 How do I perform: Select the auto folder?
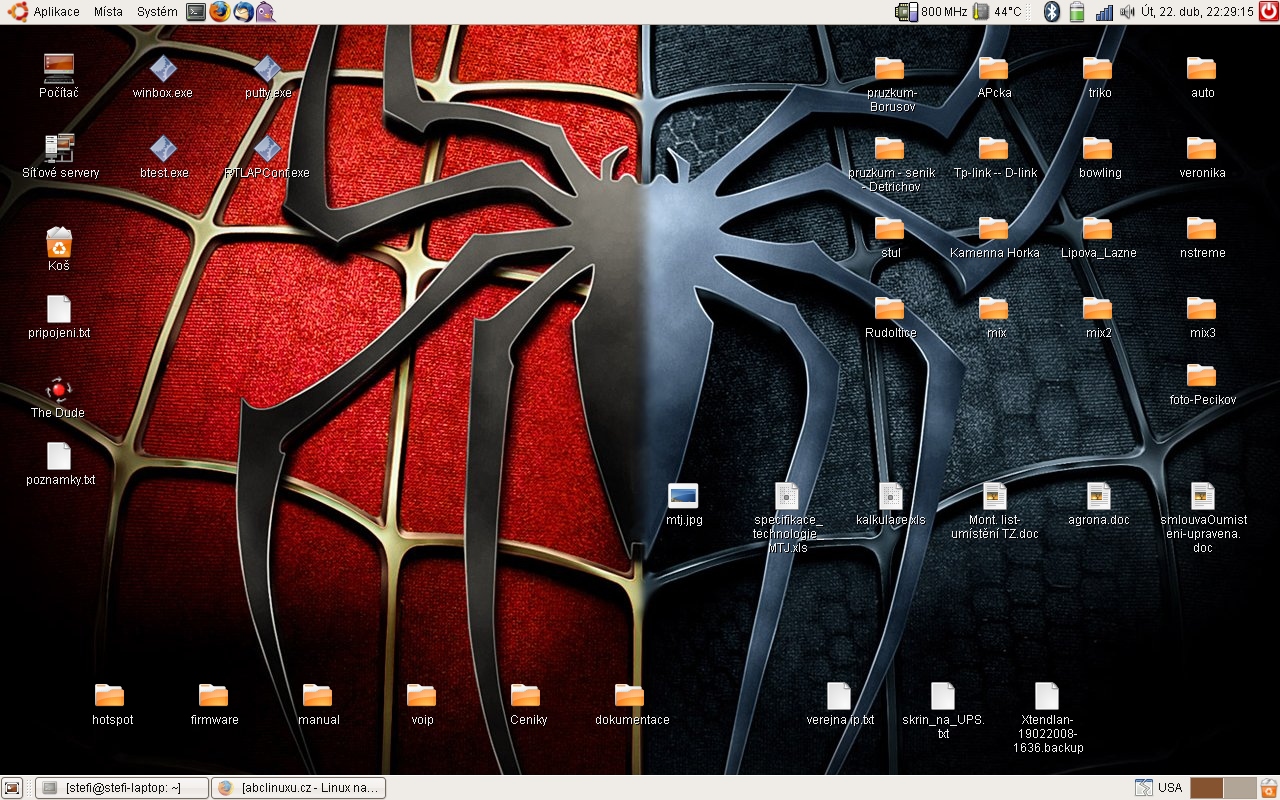pyautogui.click(x=1202, y=77)
